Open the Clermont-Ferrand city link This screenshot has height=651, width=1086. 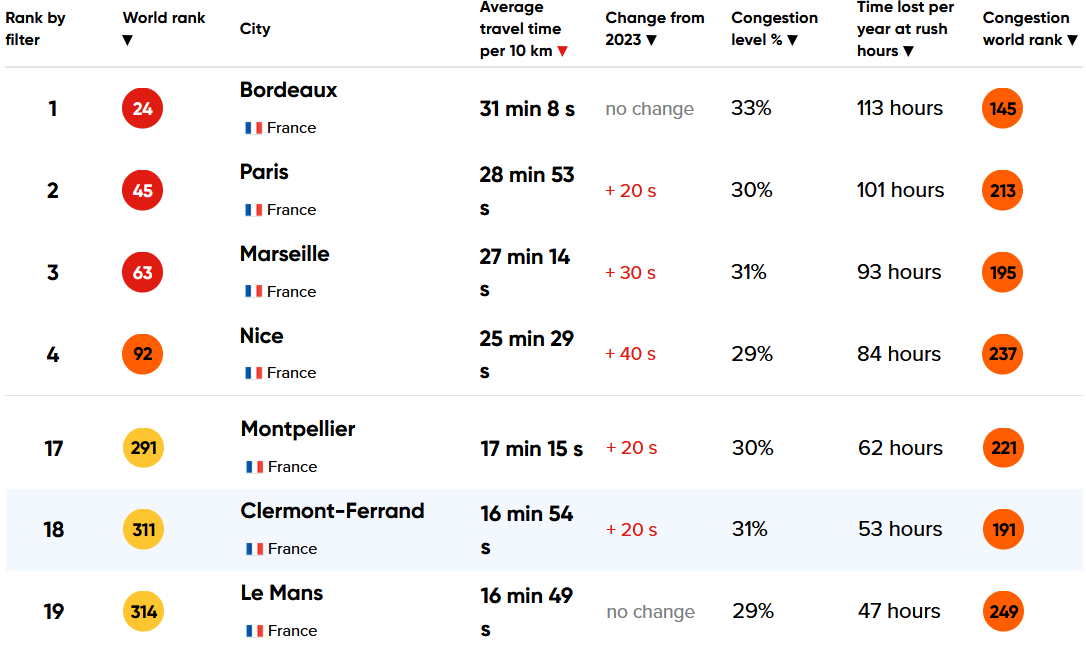pos(332,511)
